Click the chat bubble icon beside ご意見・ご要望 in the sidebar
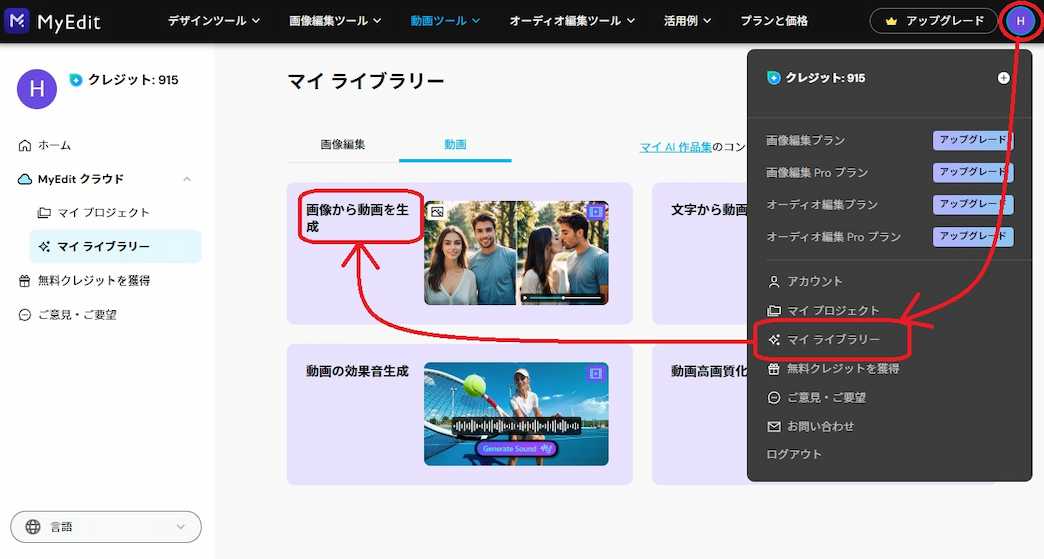The image size is (1044, 559). [x=25, y=315]
